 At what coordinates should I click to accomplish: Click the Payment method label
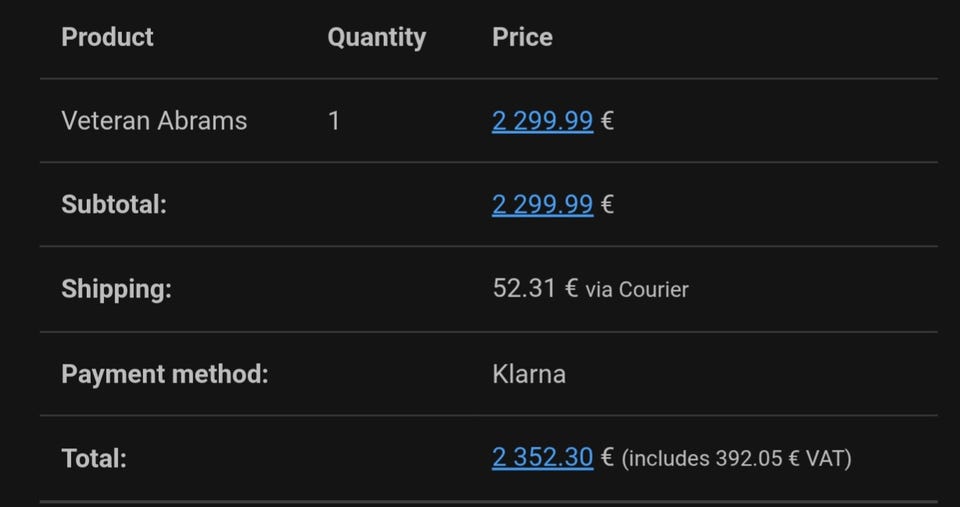[165, 374]
